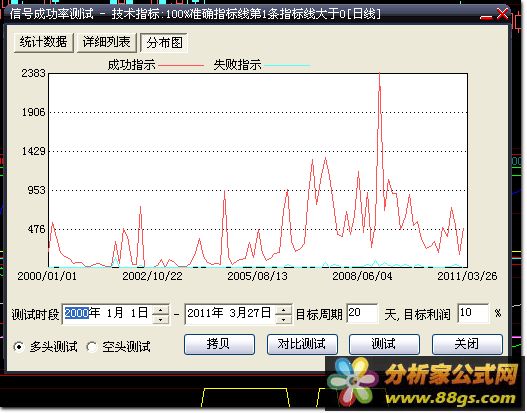This screenshot has width=527, height=413.
Task: Minimize the dialog using the red dash icon
Action: (486, 16)
